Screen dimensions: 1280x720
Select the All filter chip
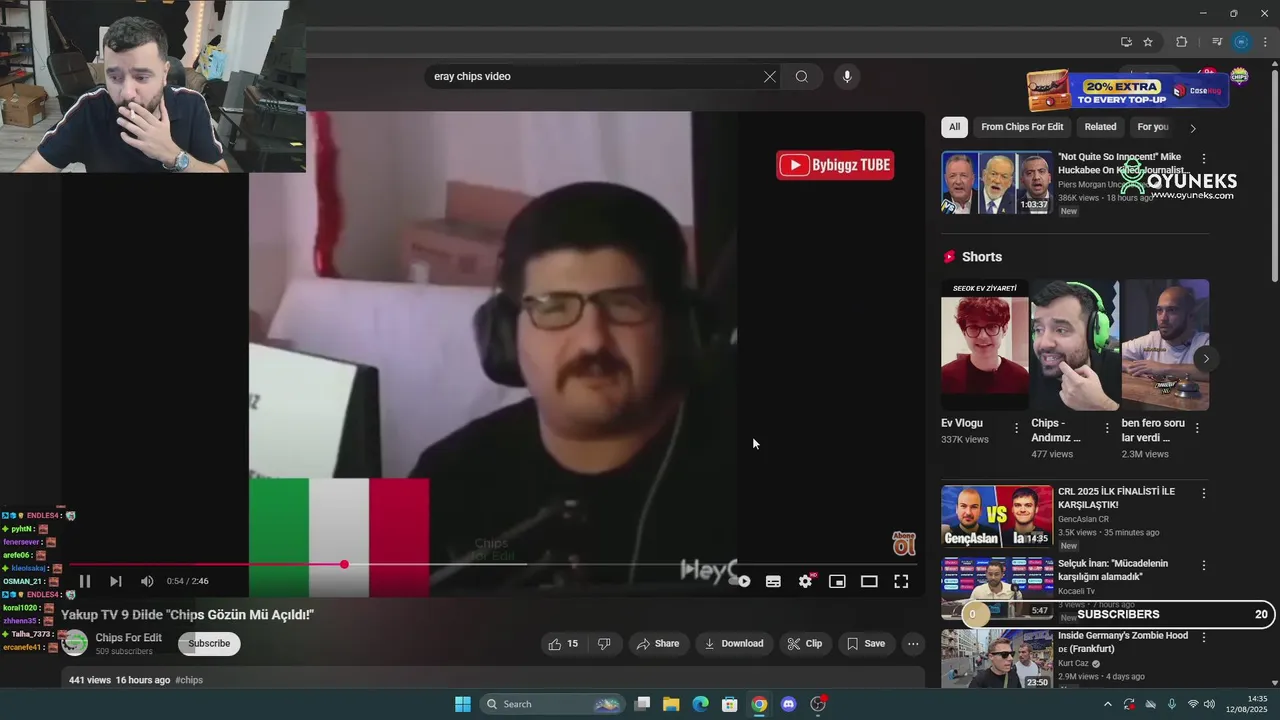click(x=954, y=127)
